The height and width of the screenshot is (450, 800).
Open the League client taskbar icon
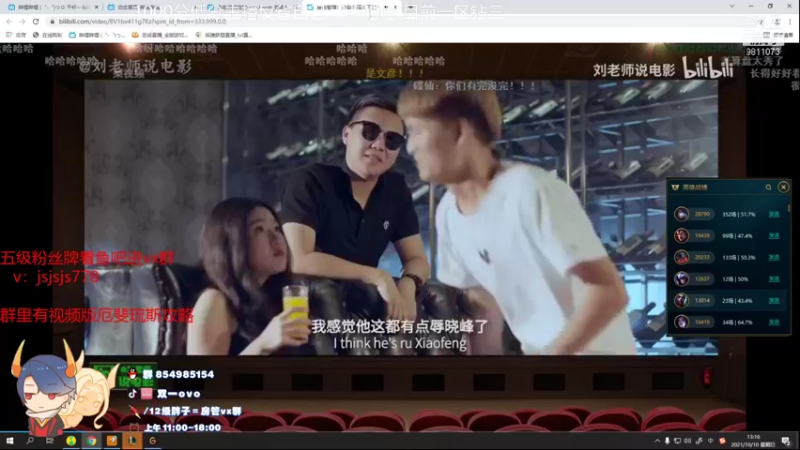point(132,441)
